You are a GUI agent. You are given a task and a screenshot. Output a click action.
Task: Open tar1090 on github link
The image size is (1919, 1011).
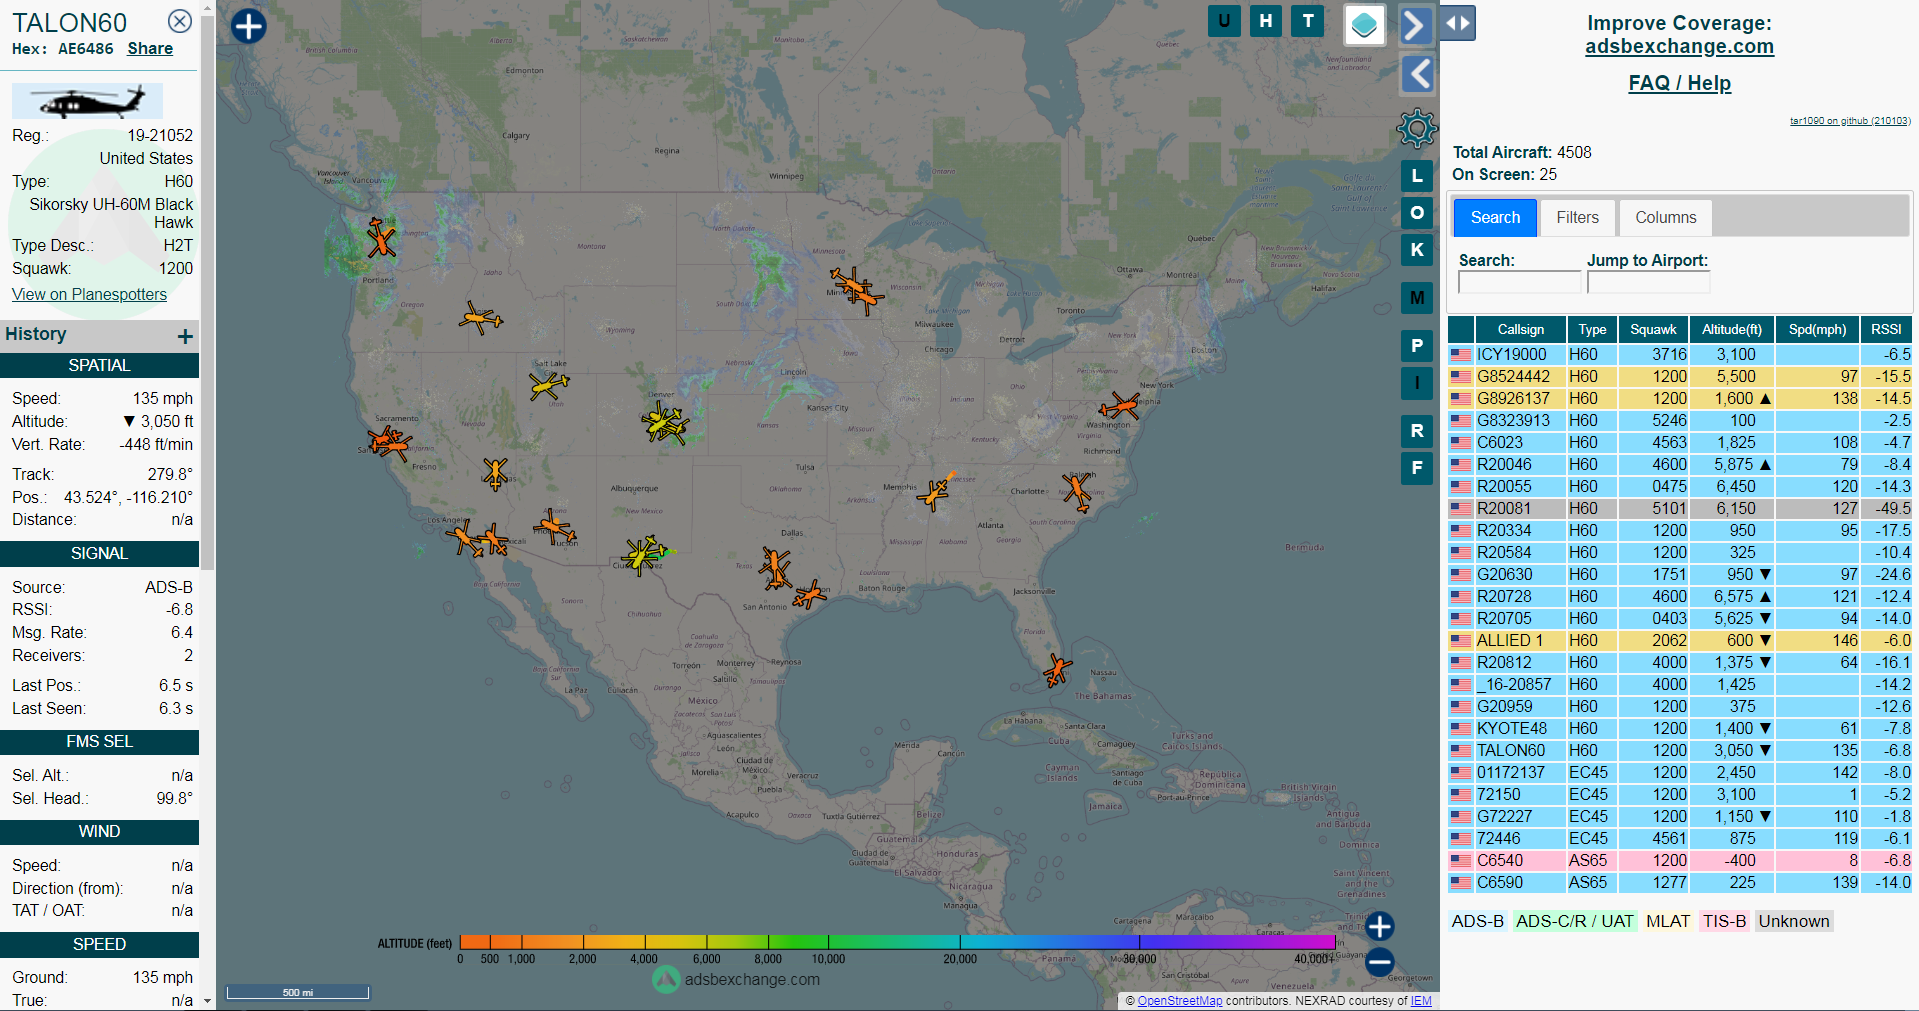(x=1850, y=121)
